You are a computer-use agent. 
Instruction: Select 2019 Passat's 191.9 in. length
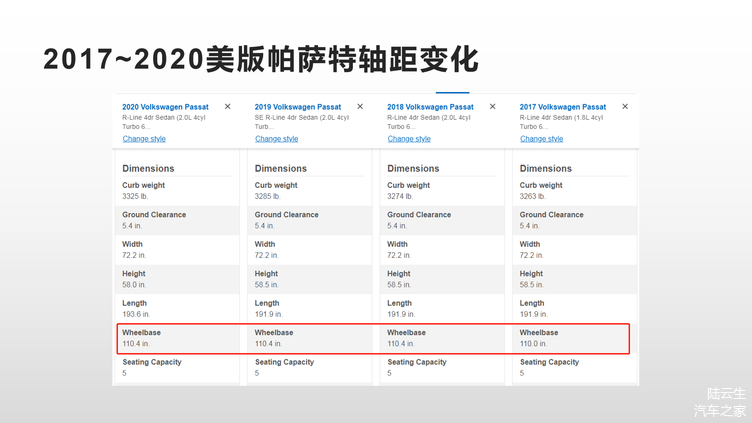(x=269, y=314)
